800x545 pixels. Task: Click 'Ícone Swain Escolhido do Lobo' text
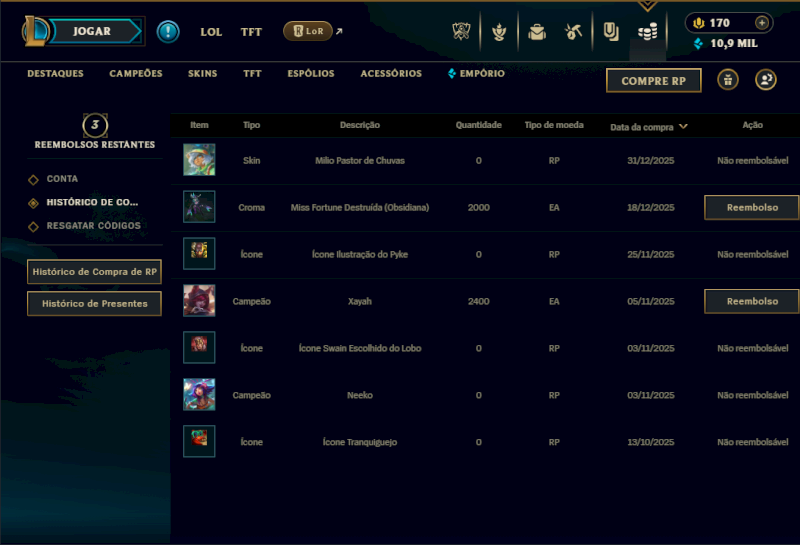tap(360, 349)
